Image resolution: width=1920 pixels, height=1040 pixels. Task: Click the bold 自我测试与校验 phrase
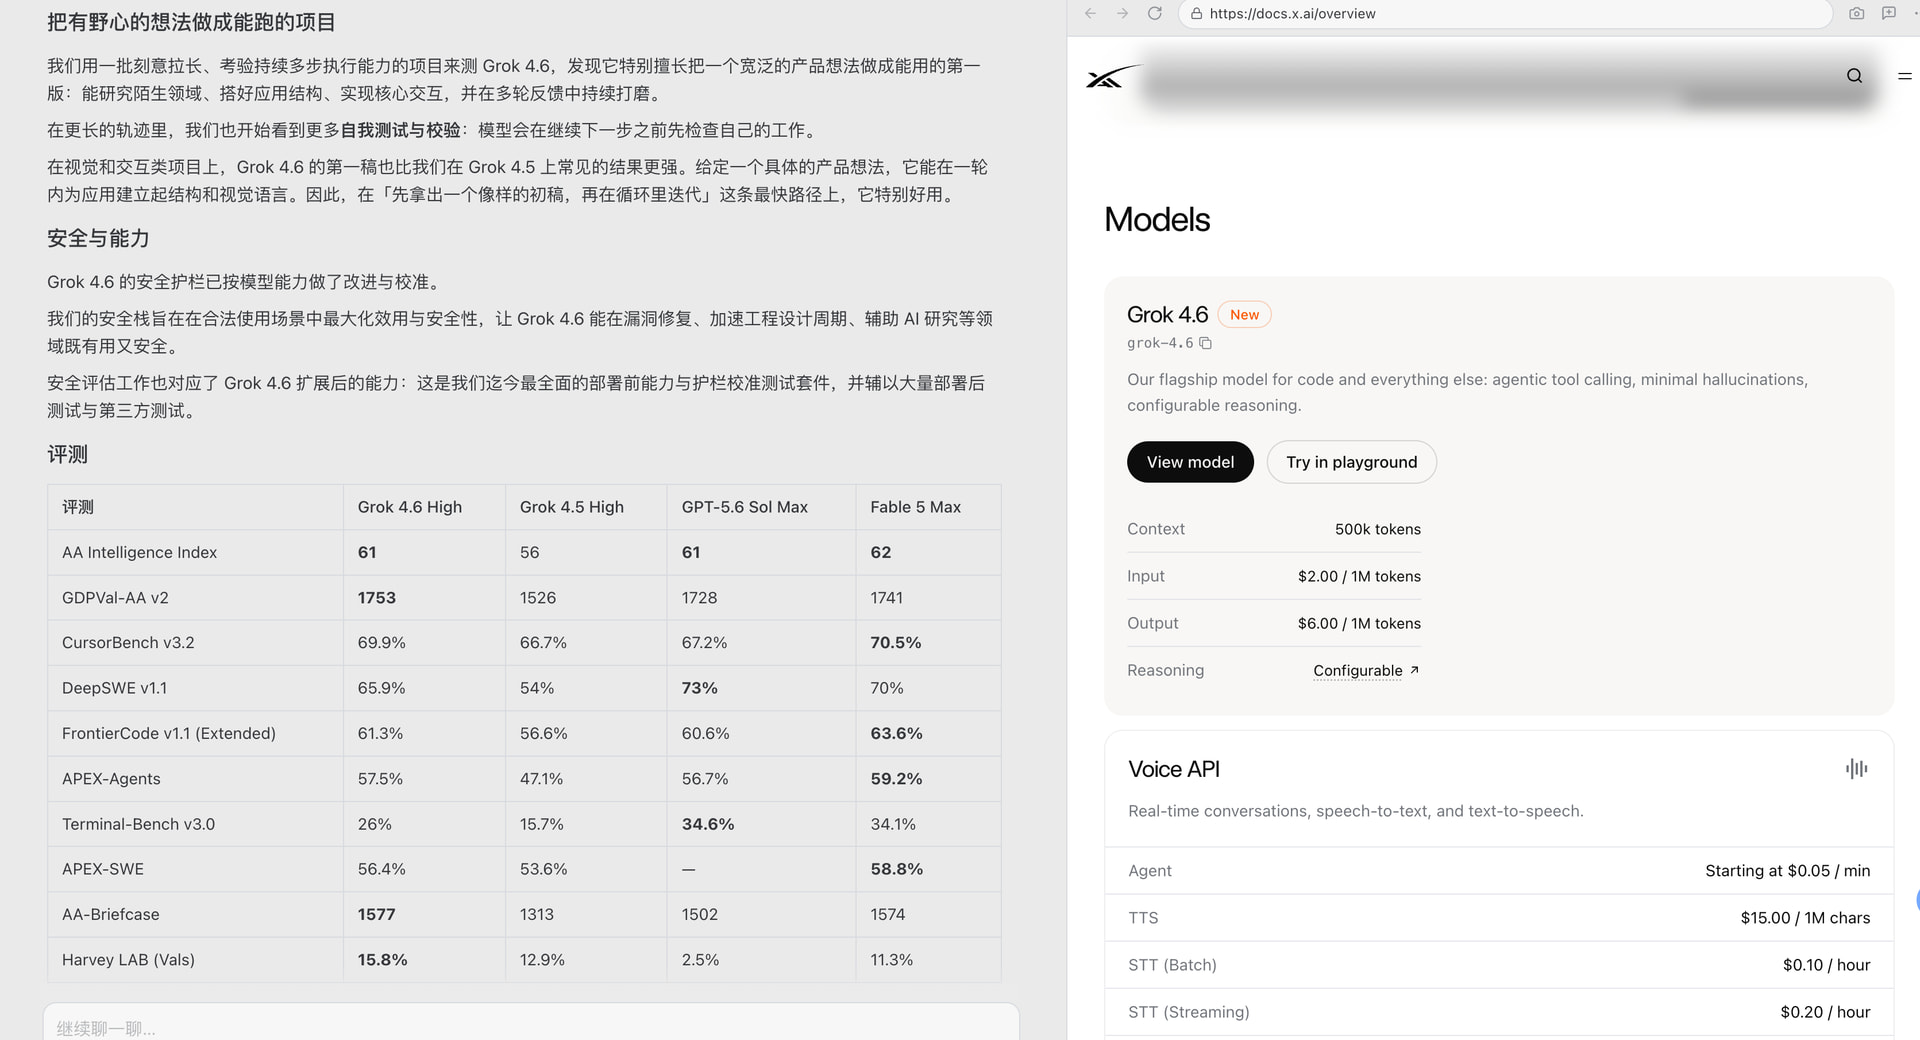[400, 130]
